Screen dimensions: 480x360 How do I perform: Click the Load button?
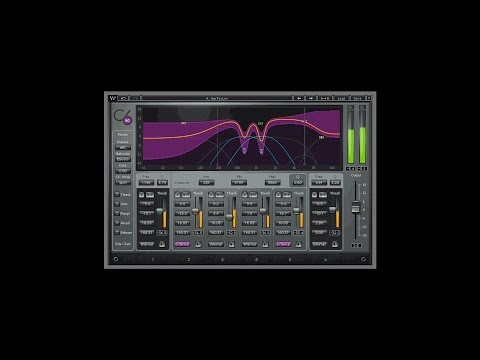click(x=341, y=98)
